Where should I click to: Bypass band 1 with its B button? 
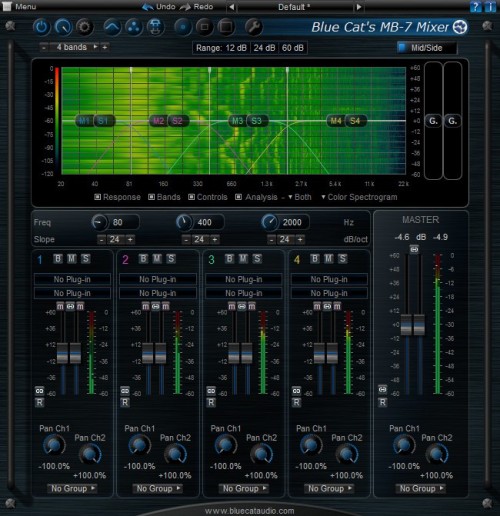pyautogui.click(x=58, y=259)
